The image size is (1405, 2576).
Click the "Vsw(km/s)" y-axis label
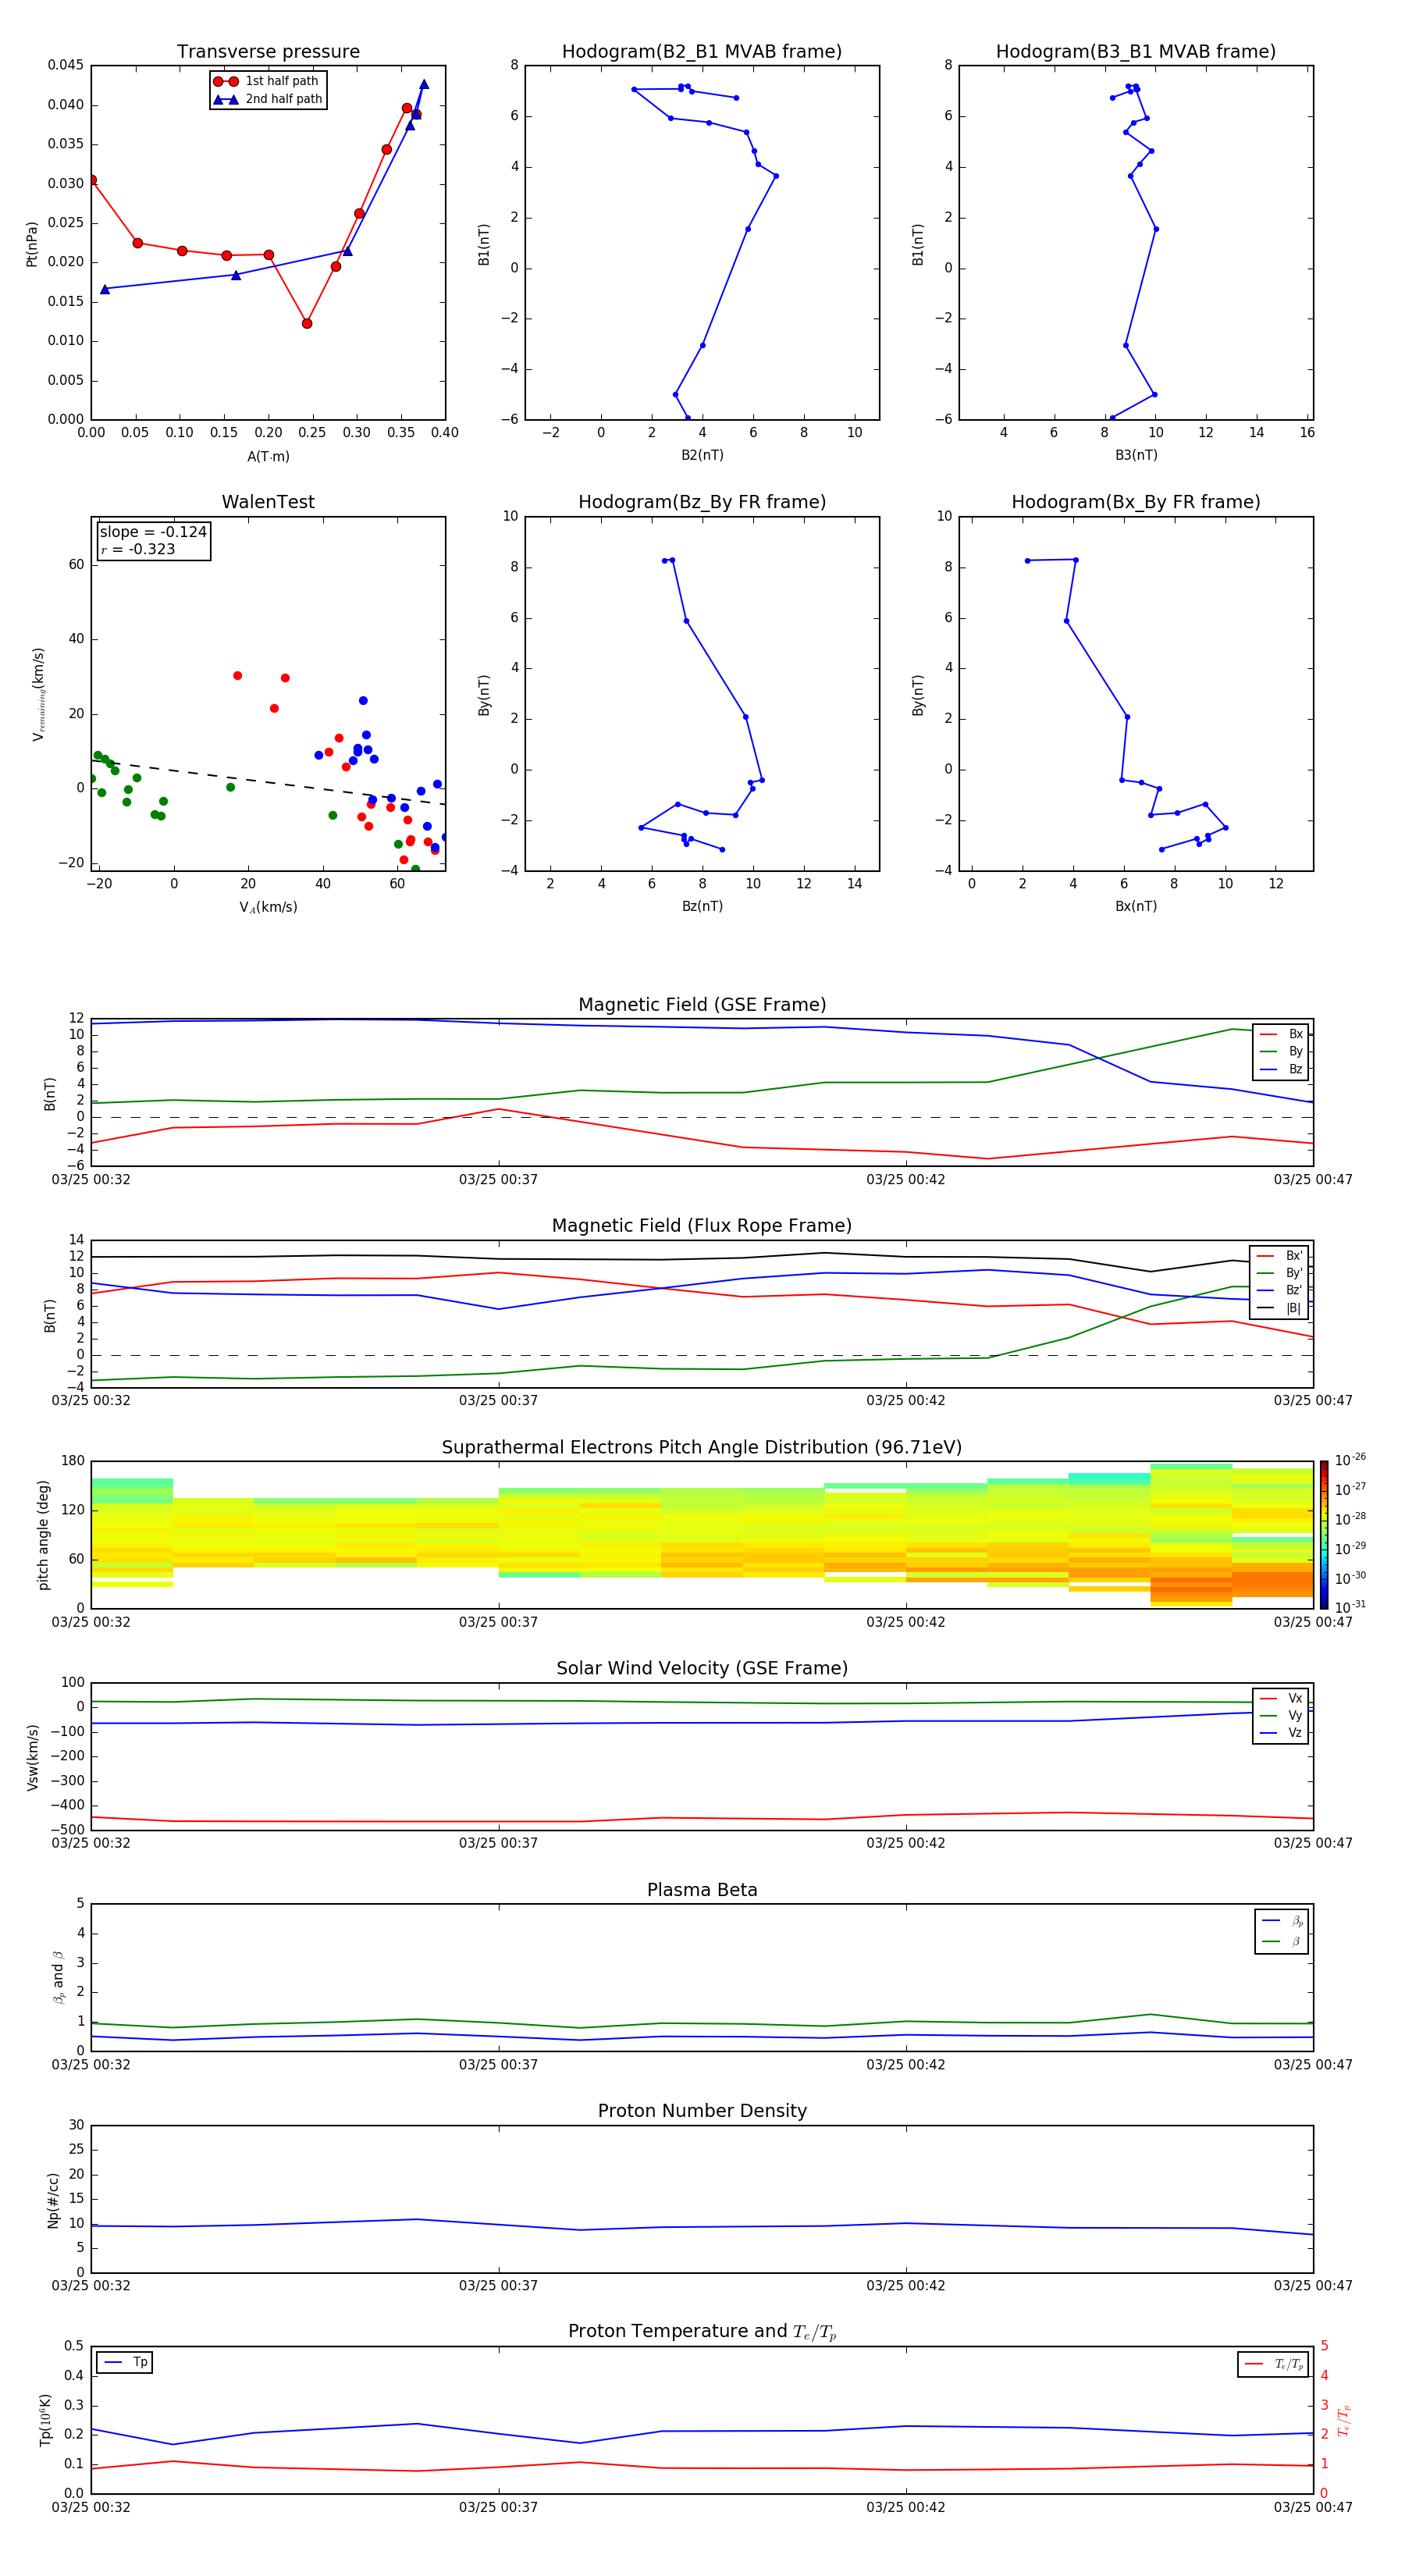tap(32, 1757)
